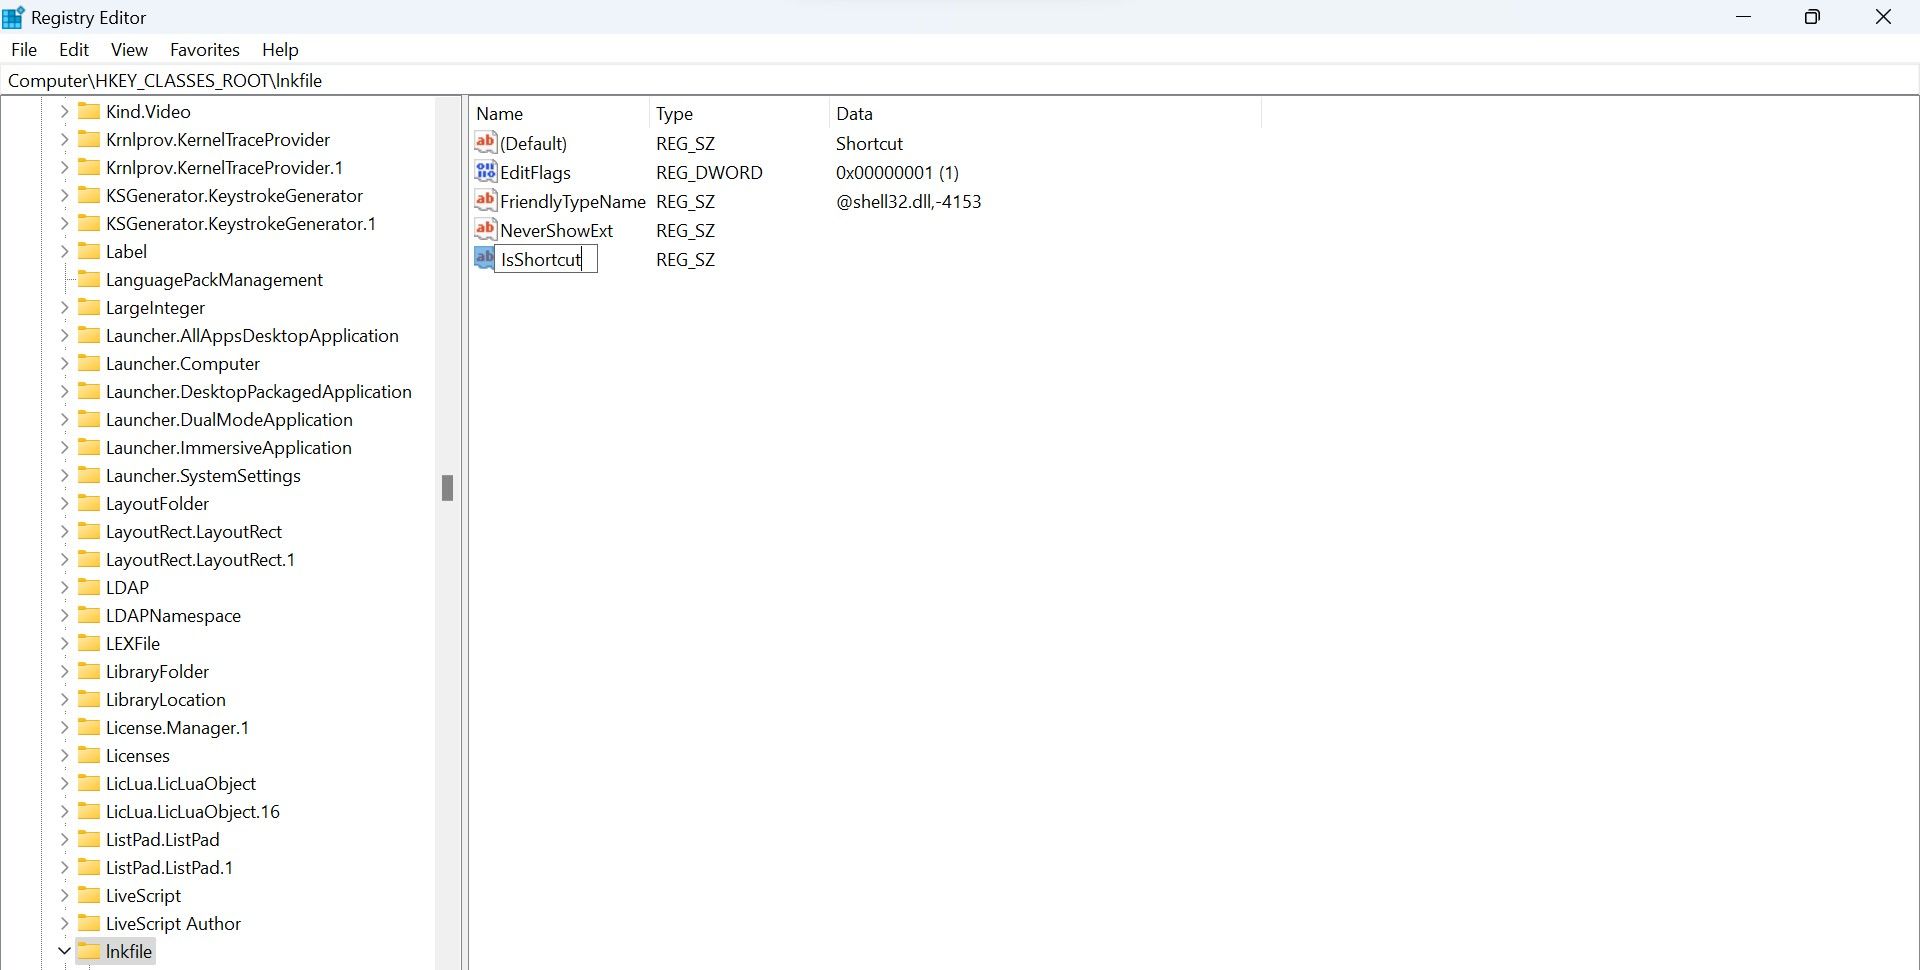Click the Registry Editor app icon in title bar
The image size is (1920, 970).
pyautogui.click(x=13, y=18)
